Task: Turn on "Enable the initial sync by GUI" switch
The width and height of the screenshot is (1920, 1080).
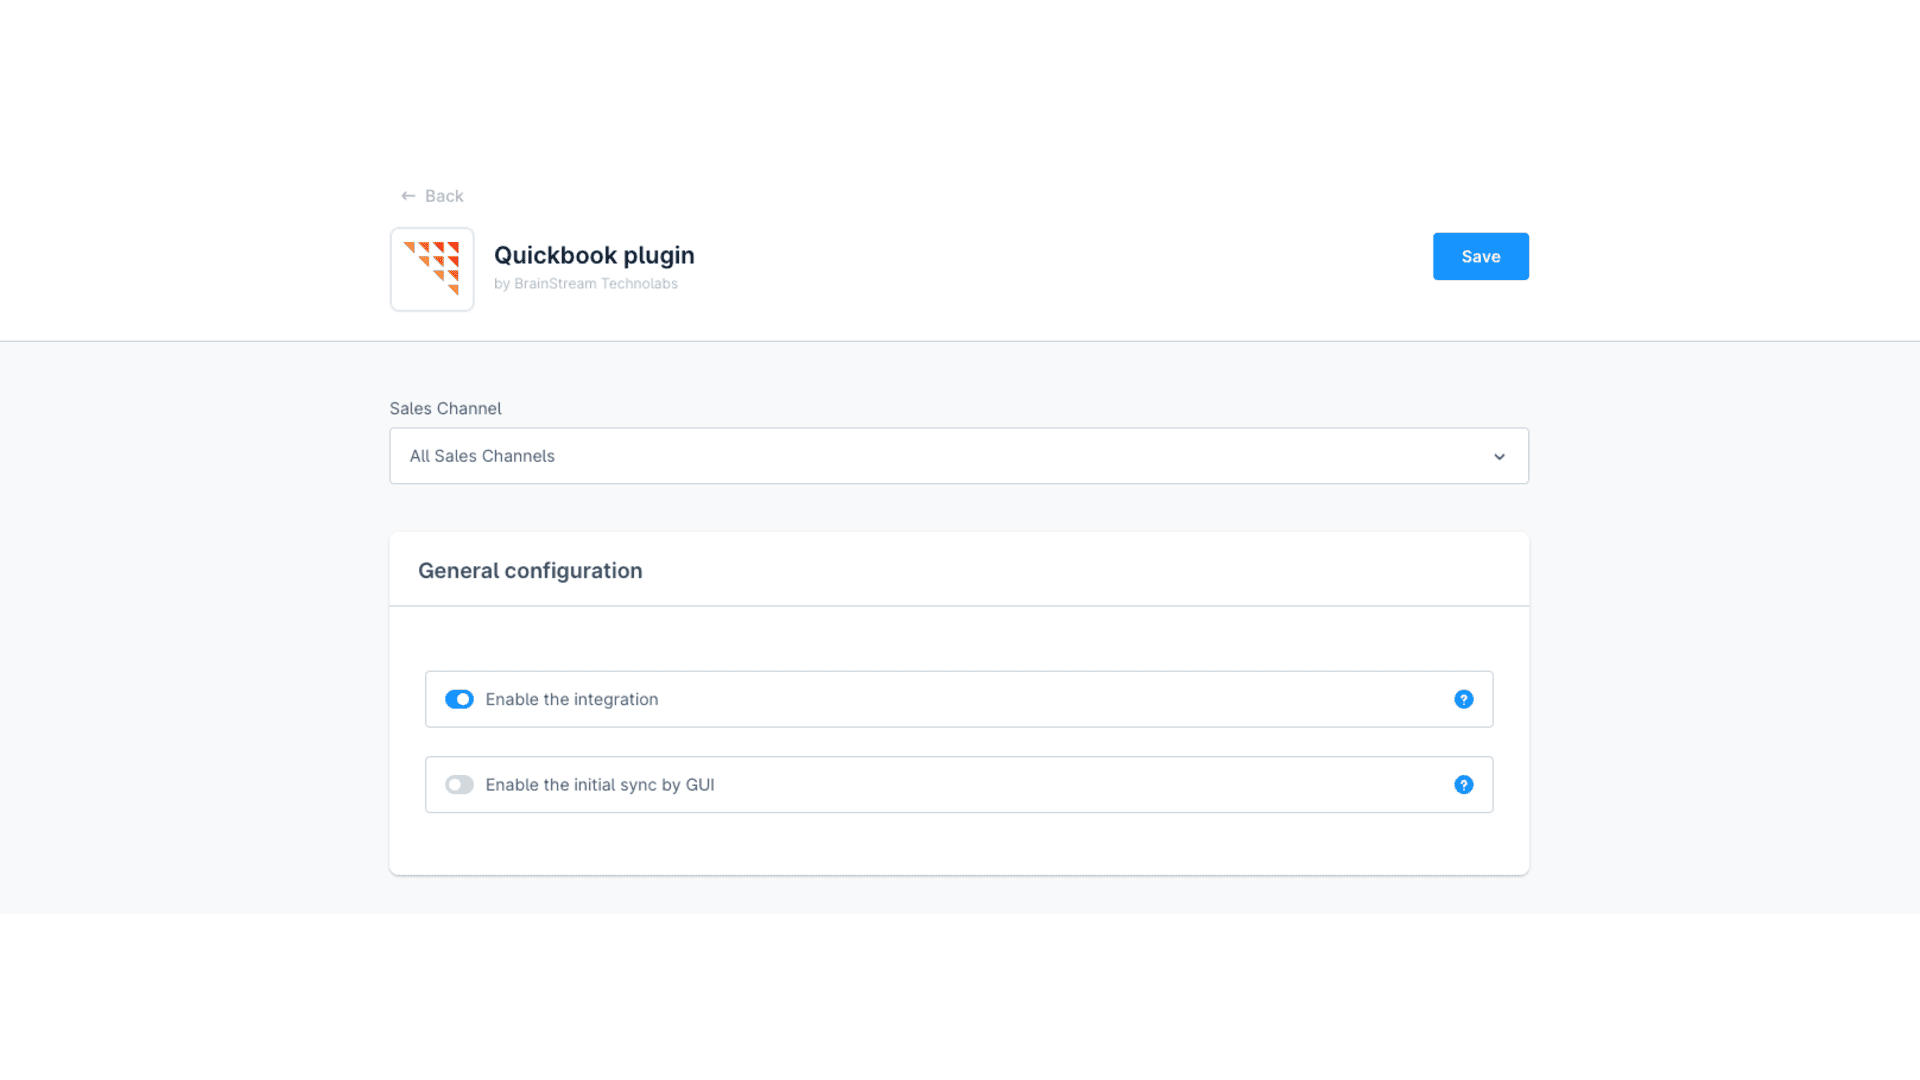Action: (x=459, y=785)
